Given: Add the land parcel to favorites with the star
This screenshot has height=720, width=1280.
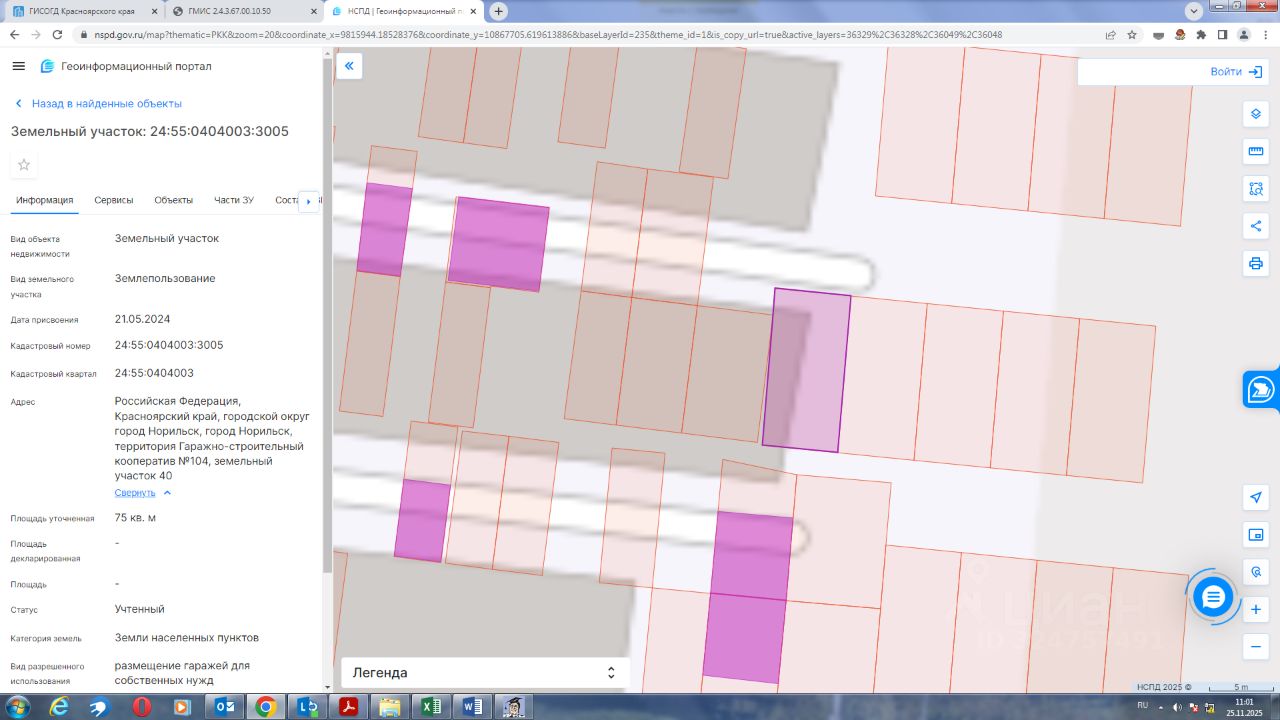Looking at the screenshot, I should 24,165.
